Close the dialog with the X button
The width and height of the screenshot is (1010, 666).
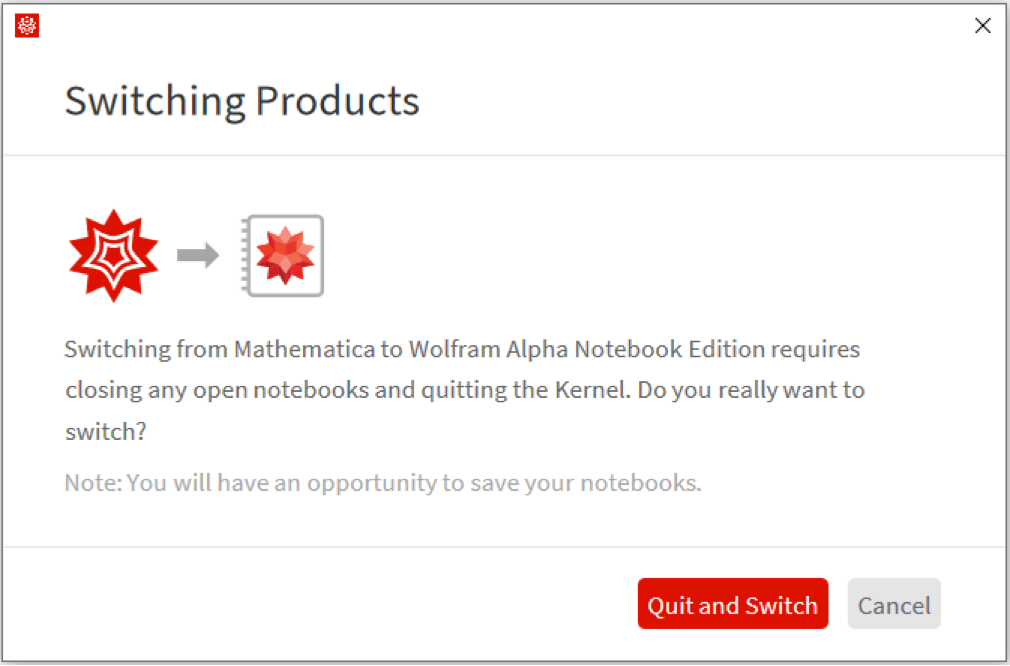(x=983, y=26)
